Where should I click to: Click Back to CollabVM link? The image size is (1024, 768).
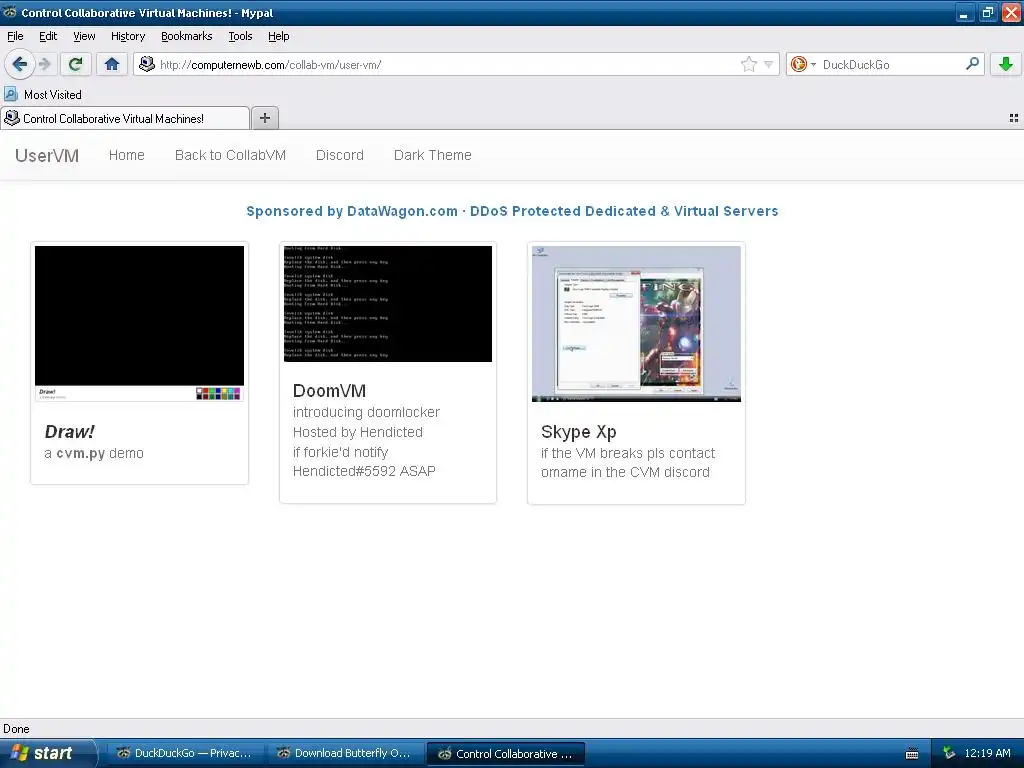point(231,155)
